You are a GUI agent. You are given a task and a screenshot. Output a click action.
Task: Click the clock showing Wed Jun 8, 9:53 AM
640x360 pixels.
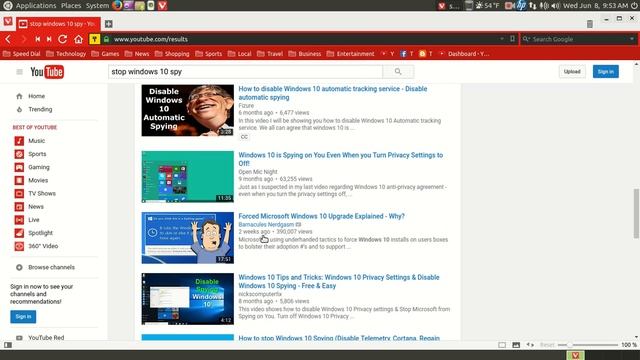[x=596, y=5]
